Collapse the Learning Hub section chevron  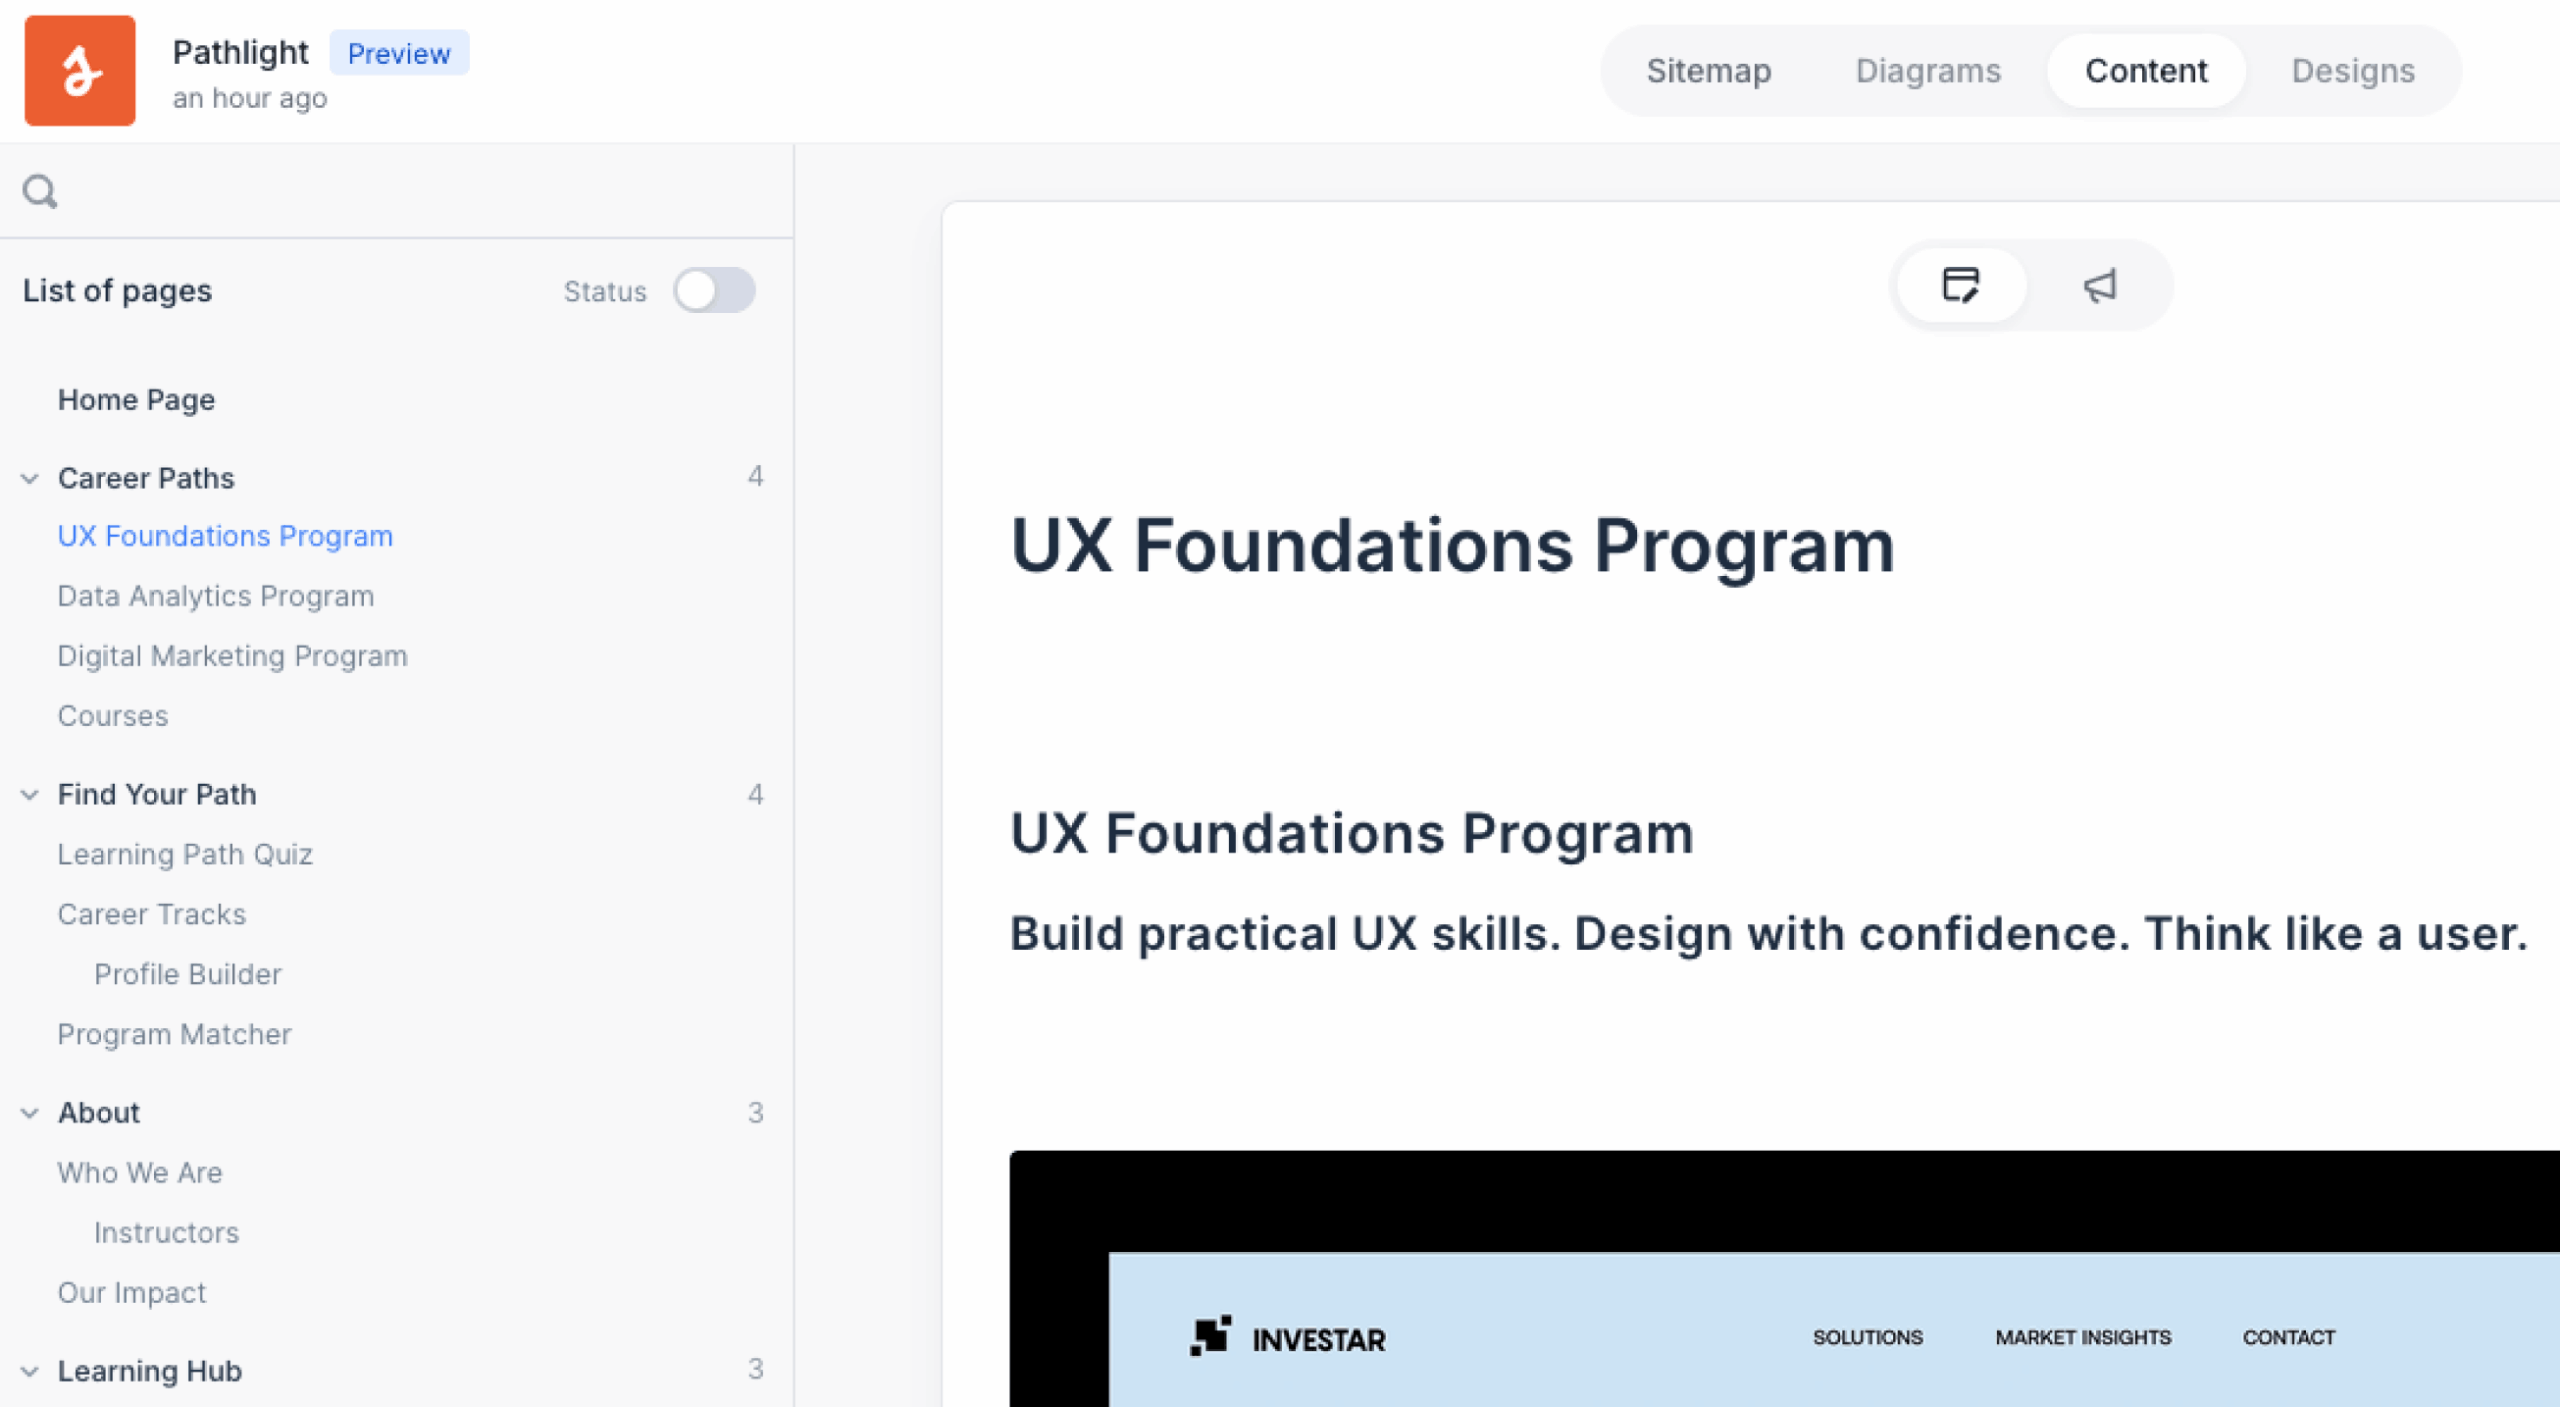30,1371
